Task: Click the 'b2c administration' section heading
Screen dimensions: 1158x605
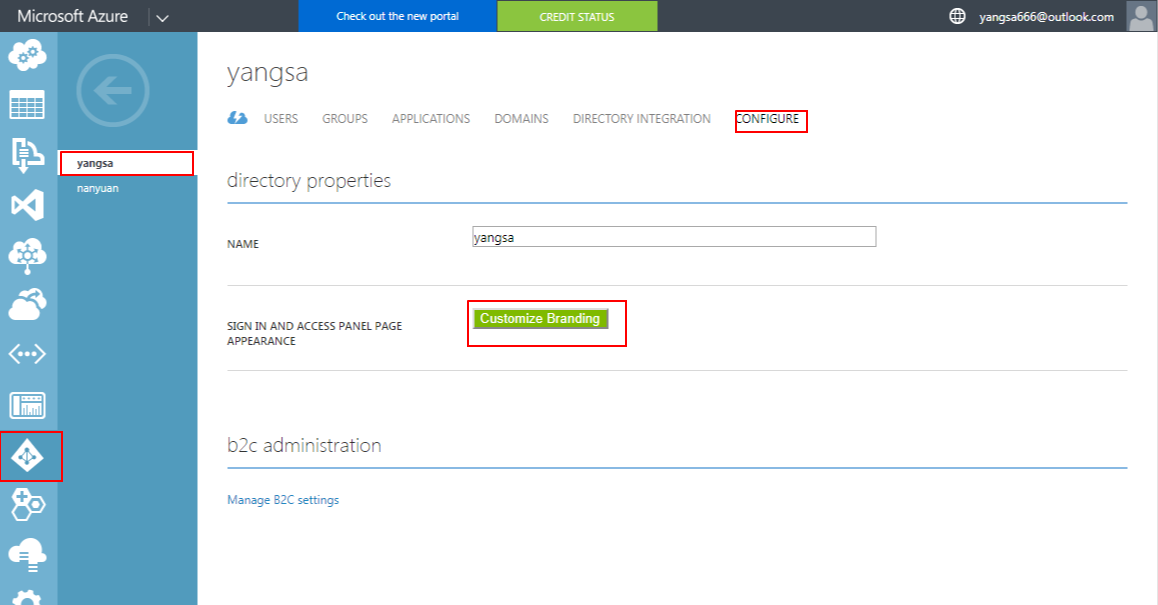Action: (304, 445)
